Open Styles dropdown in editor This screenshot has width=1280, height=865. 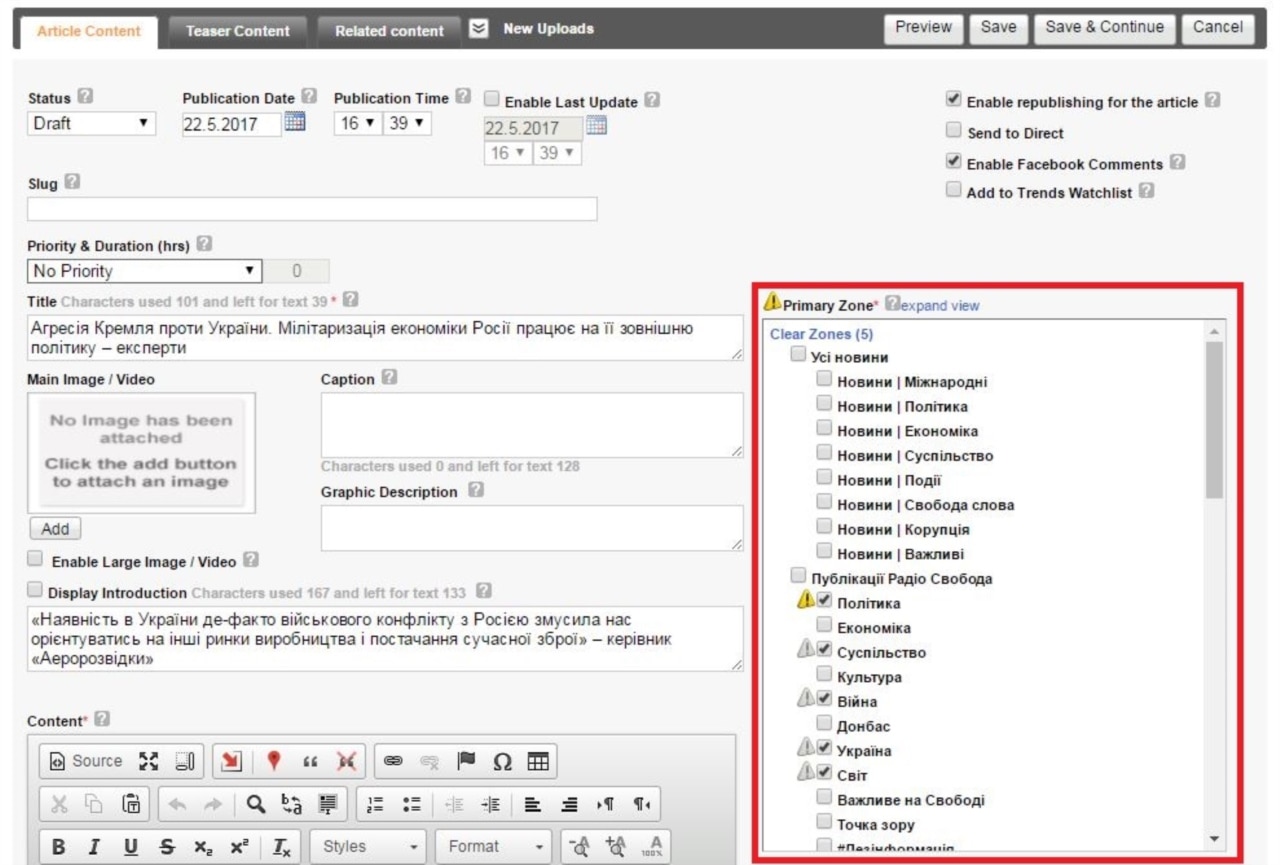point(369,847)
